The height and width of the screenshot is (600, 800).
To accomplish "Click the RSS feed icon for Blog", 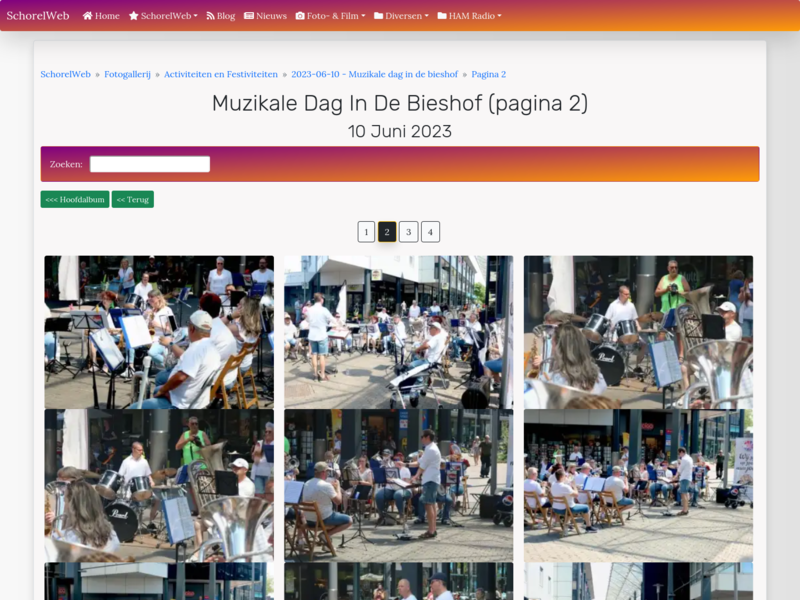I will pos(210,16).
